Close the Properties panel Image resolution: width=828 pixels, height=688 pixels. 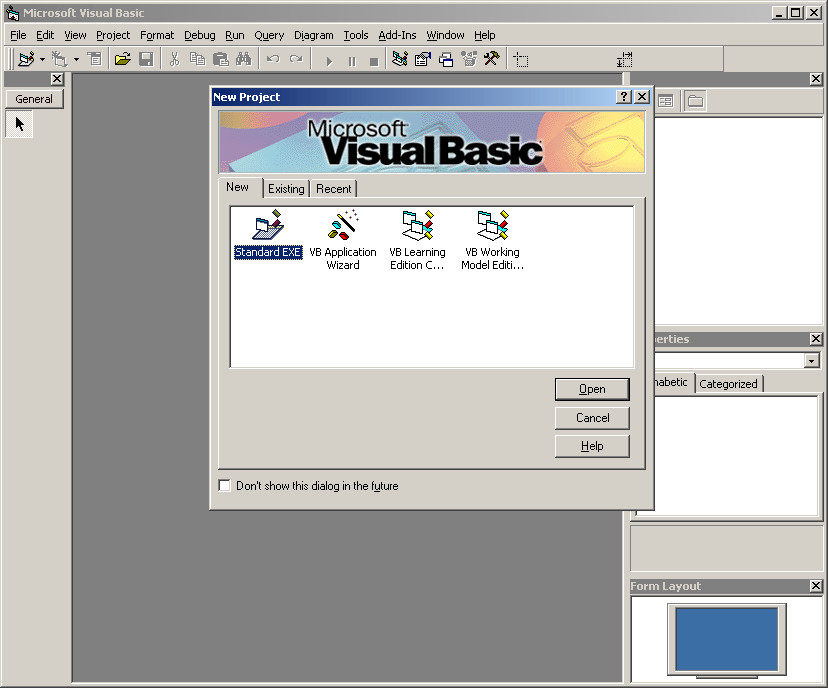(815, 338)
